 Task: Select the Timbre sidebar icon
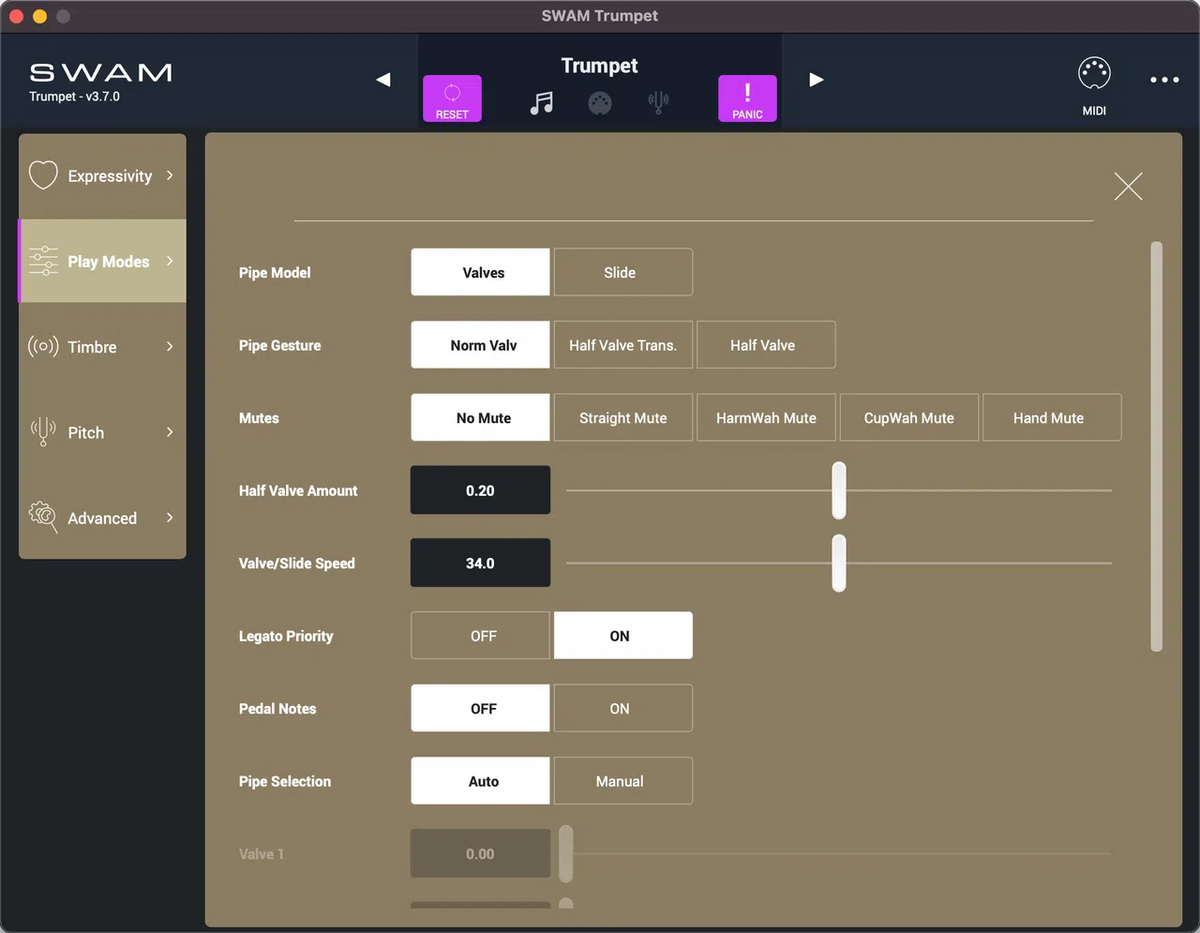(41, 346)
